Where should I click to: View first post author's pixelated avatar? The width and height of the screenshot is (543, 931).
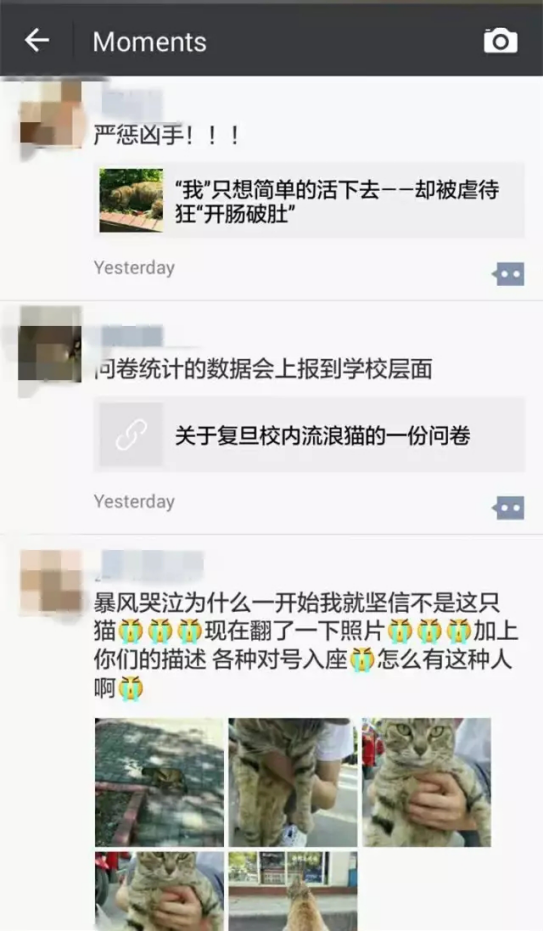click(50, 115)
